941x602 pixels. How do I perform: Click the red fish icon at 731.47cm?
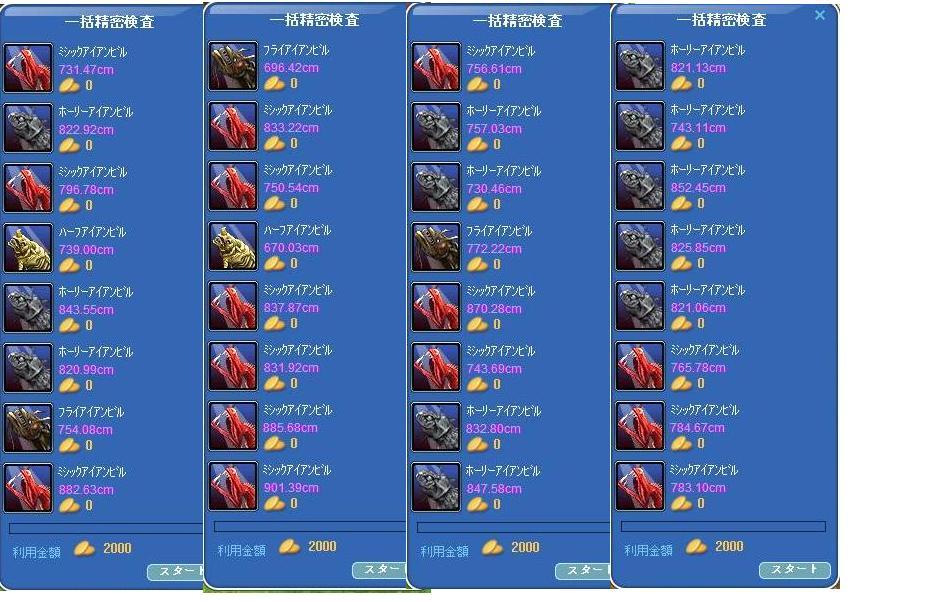(x=28, y=68)
